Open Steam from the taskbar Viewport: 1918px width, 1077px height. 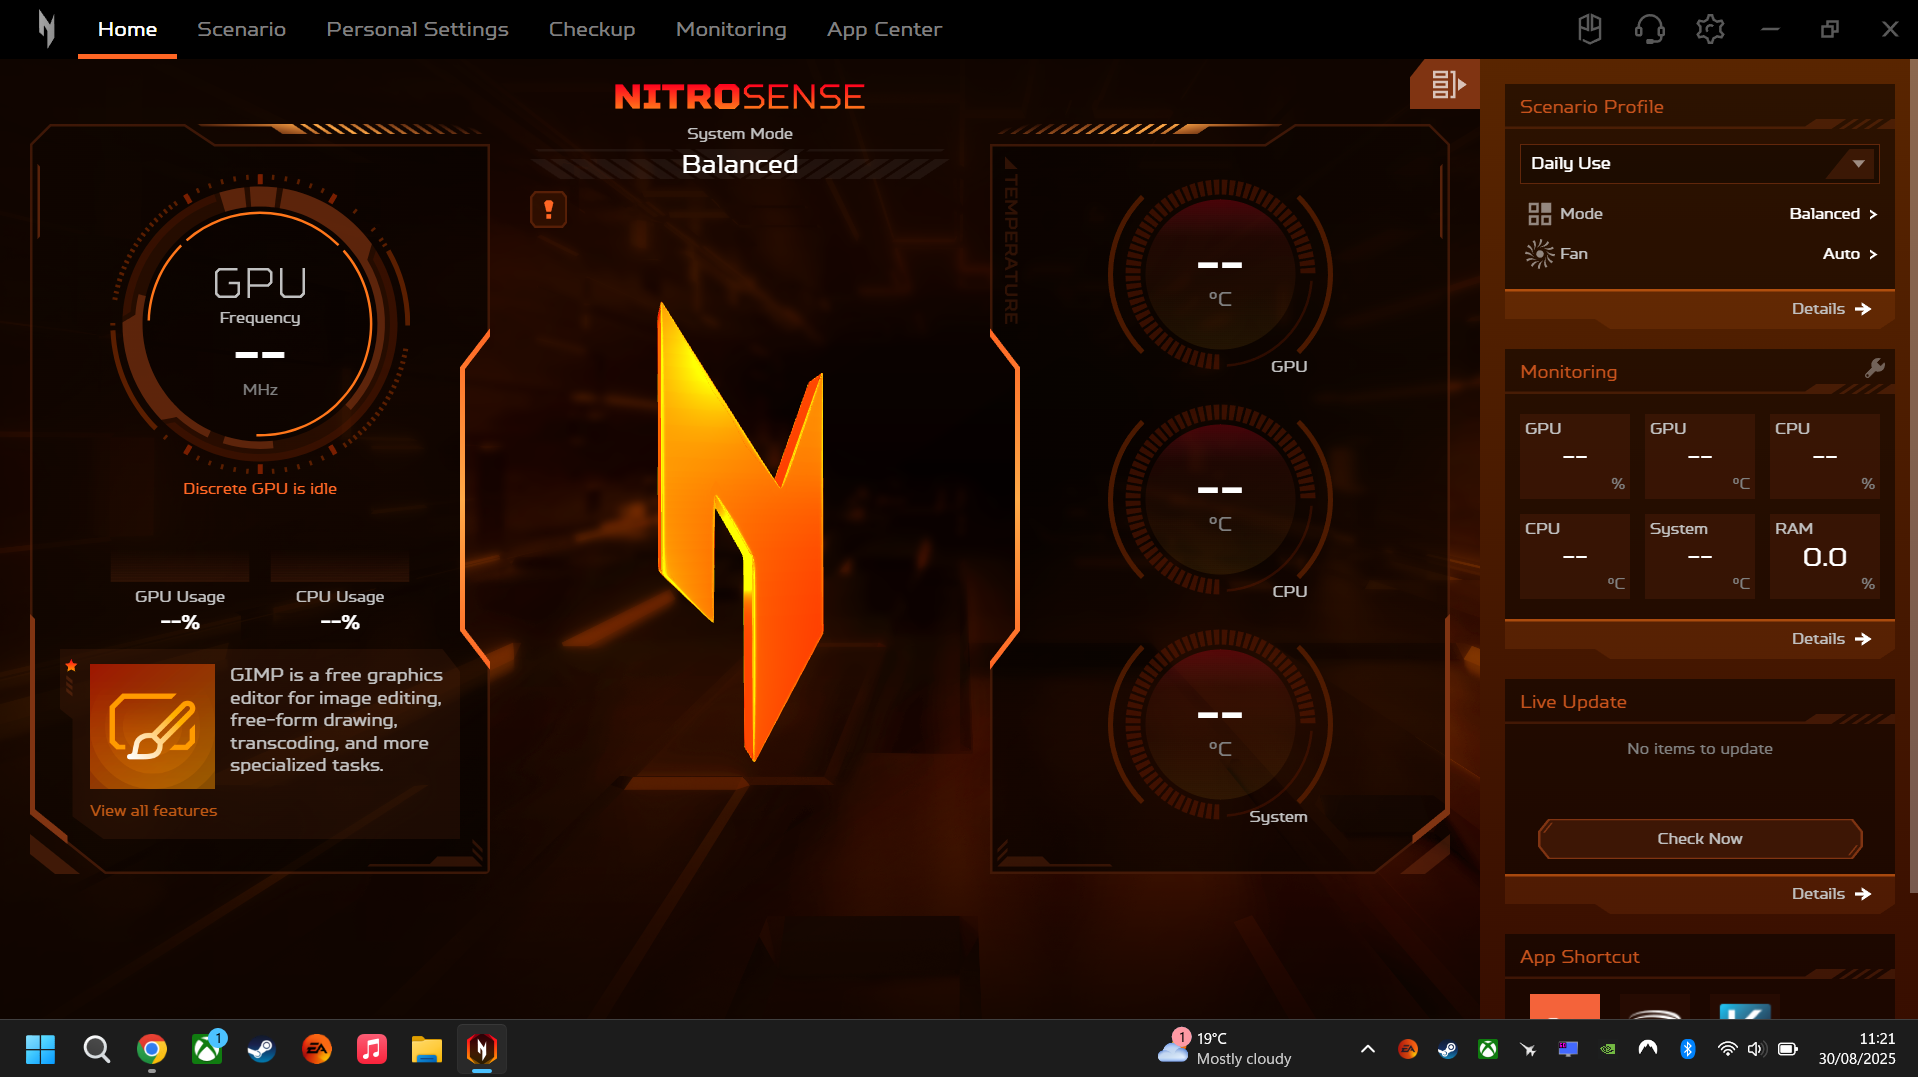pyautogui.click(x=262, y=1049)
